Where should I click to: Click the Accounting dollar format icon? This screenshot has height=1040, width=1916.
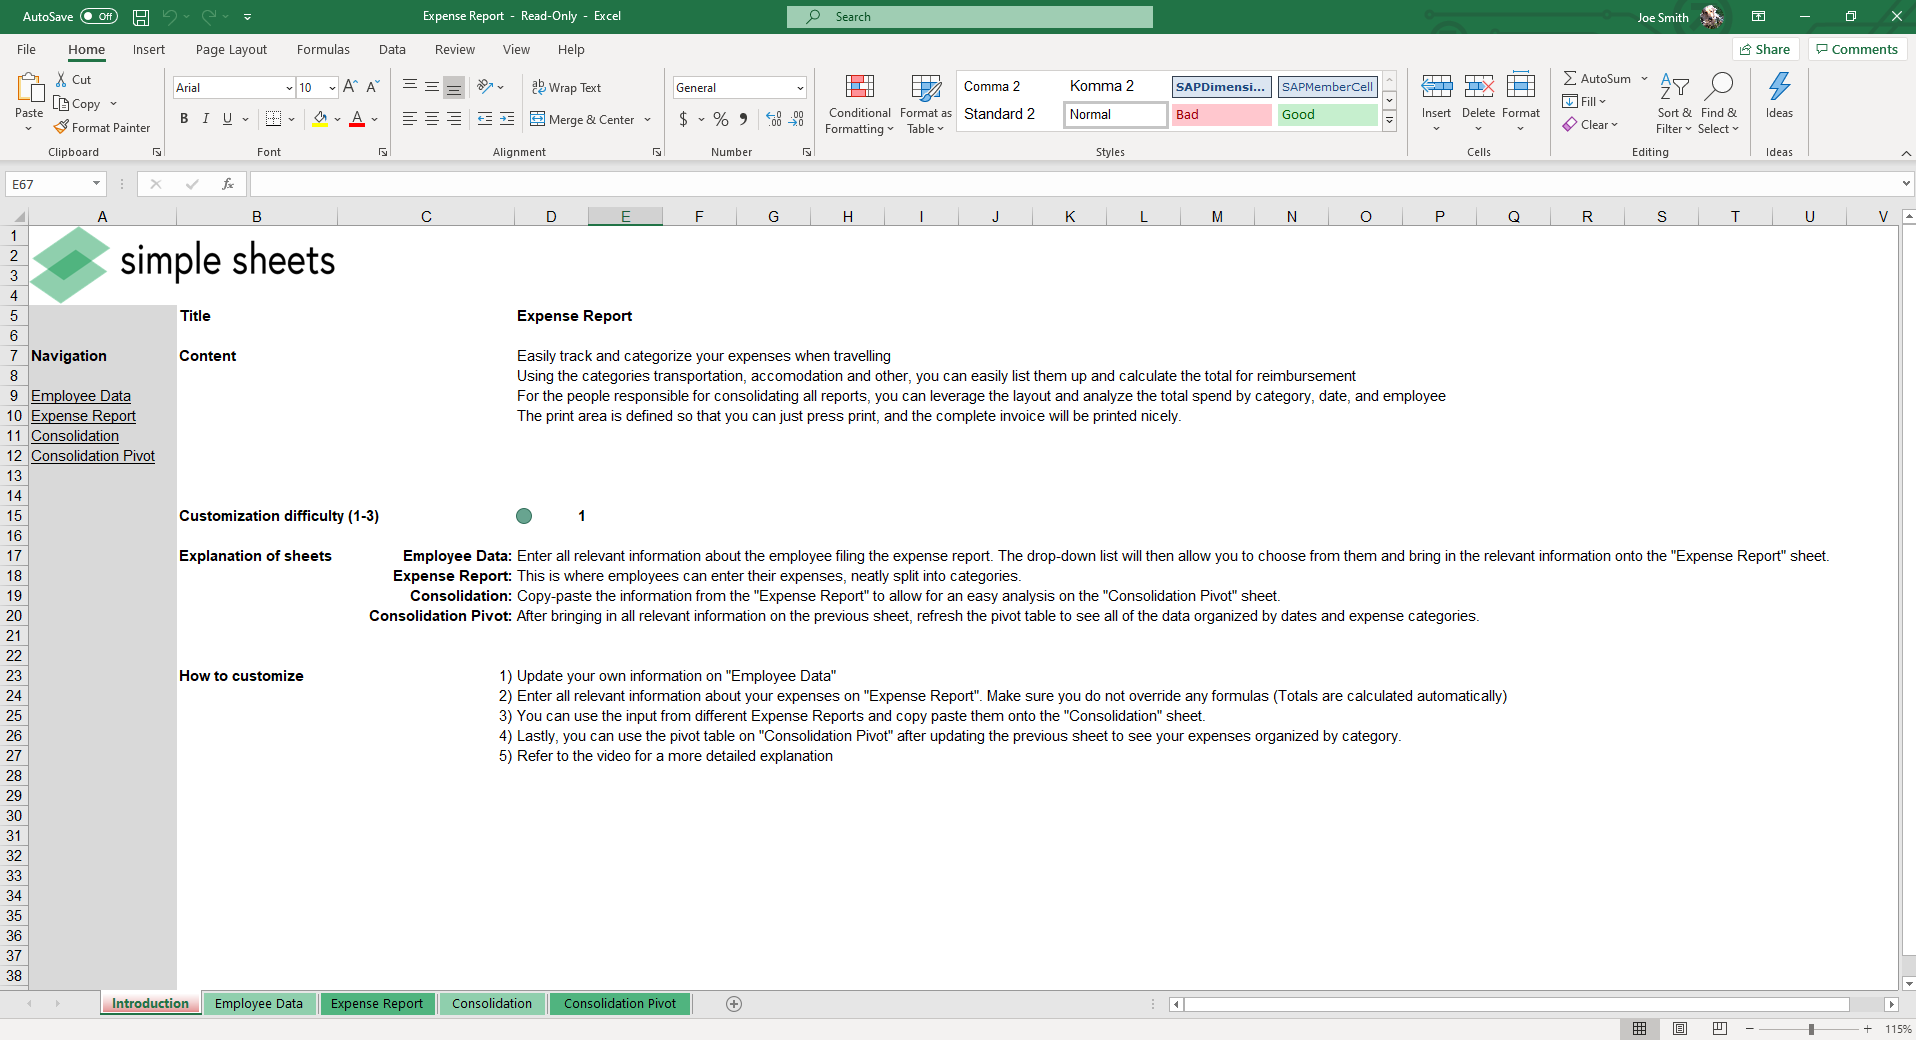(x=683, y=119)
